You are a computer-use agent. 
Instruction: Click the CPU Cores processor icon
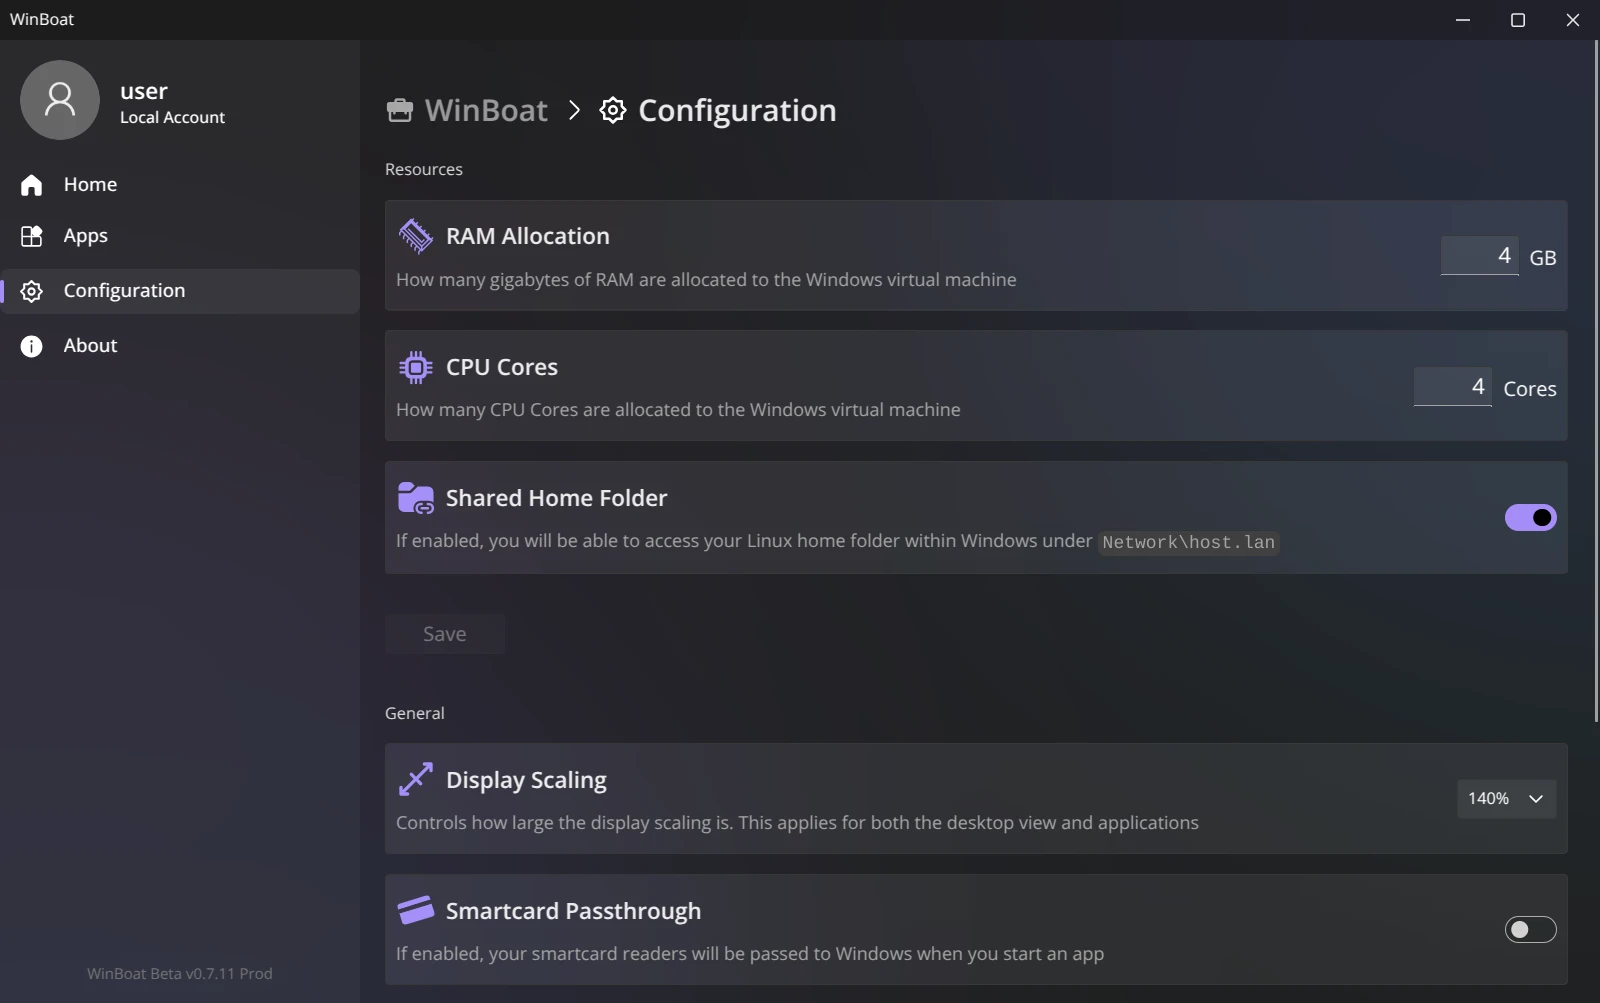click(x=415, y=367)
